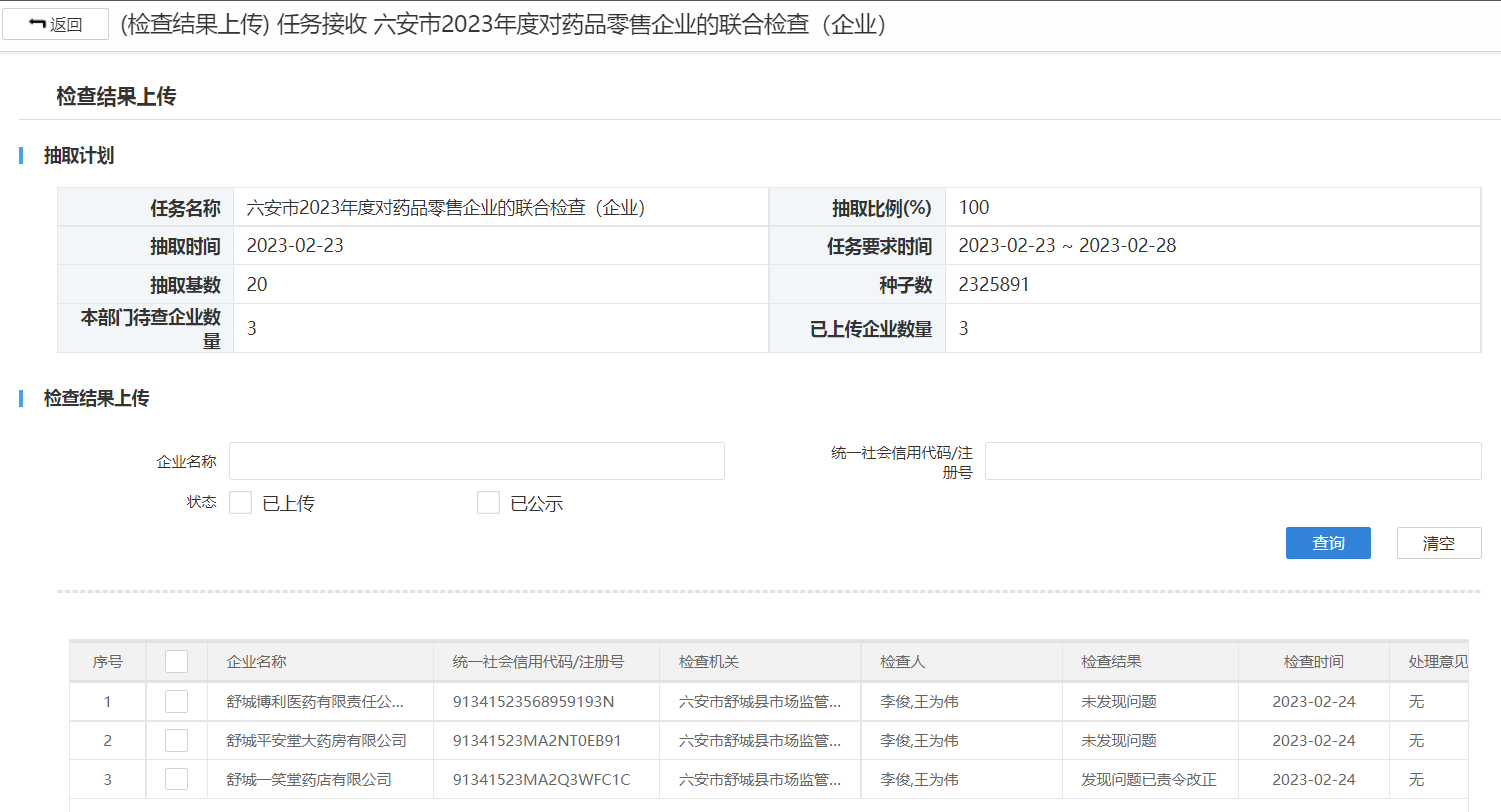Click company name 舒城博利医药有限责任公...
The width and height of the screenshot is (1501, 812).
[315, 702]
